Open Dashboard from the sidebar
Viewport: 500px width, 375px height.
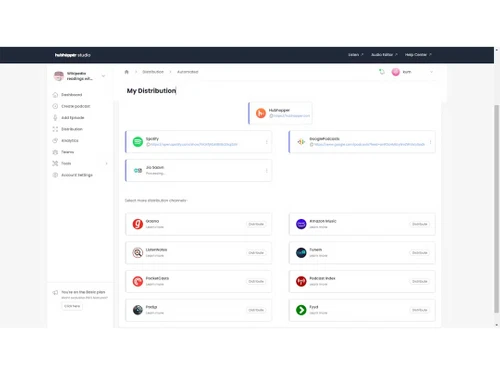[x=72, y=95]
